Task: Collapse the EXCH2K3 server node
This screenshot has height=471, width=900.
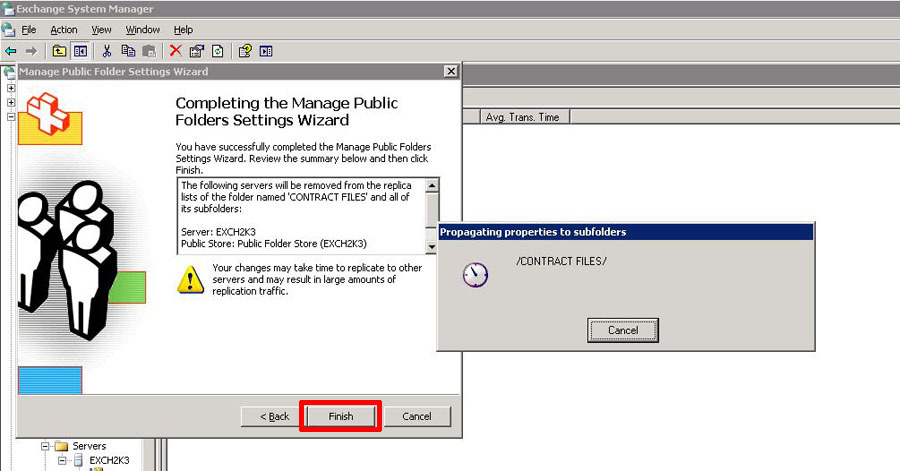Action: pos(61,460)
